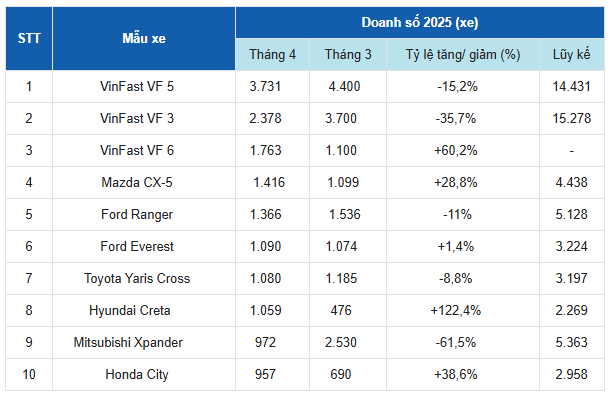Click the Lũy kế column header
Screen dimensions: 612x408
[x=570, y=54]
